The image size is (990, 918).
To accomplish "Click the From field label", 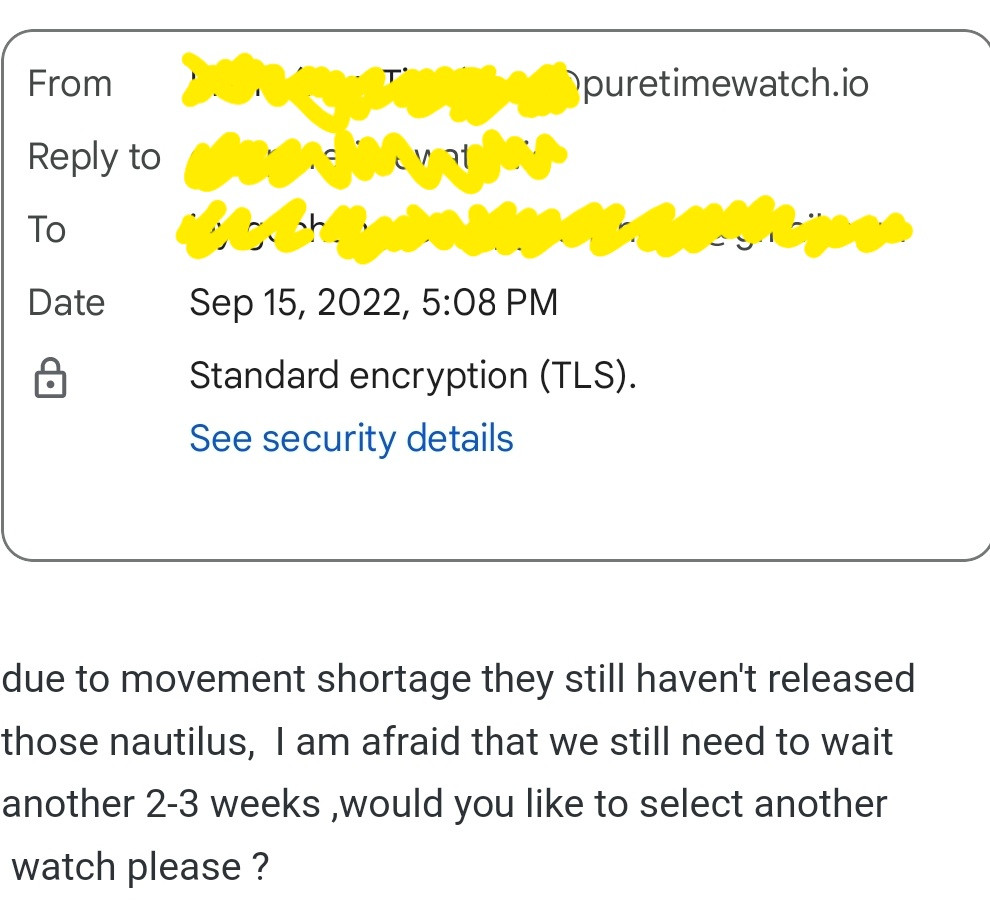I will pyautogui.click(x=70, y=84).
